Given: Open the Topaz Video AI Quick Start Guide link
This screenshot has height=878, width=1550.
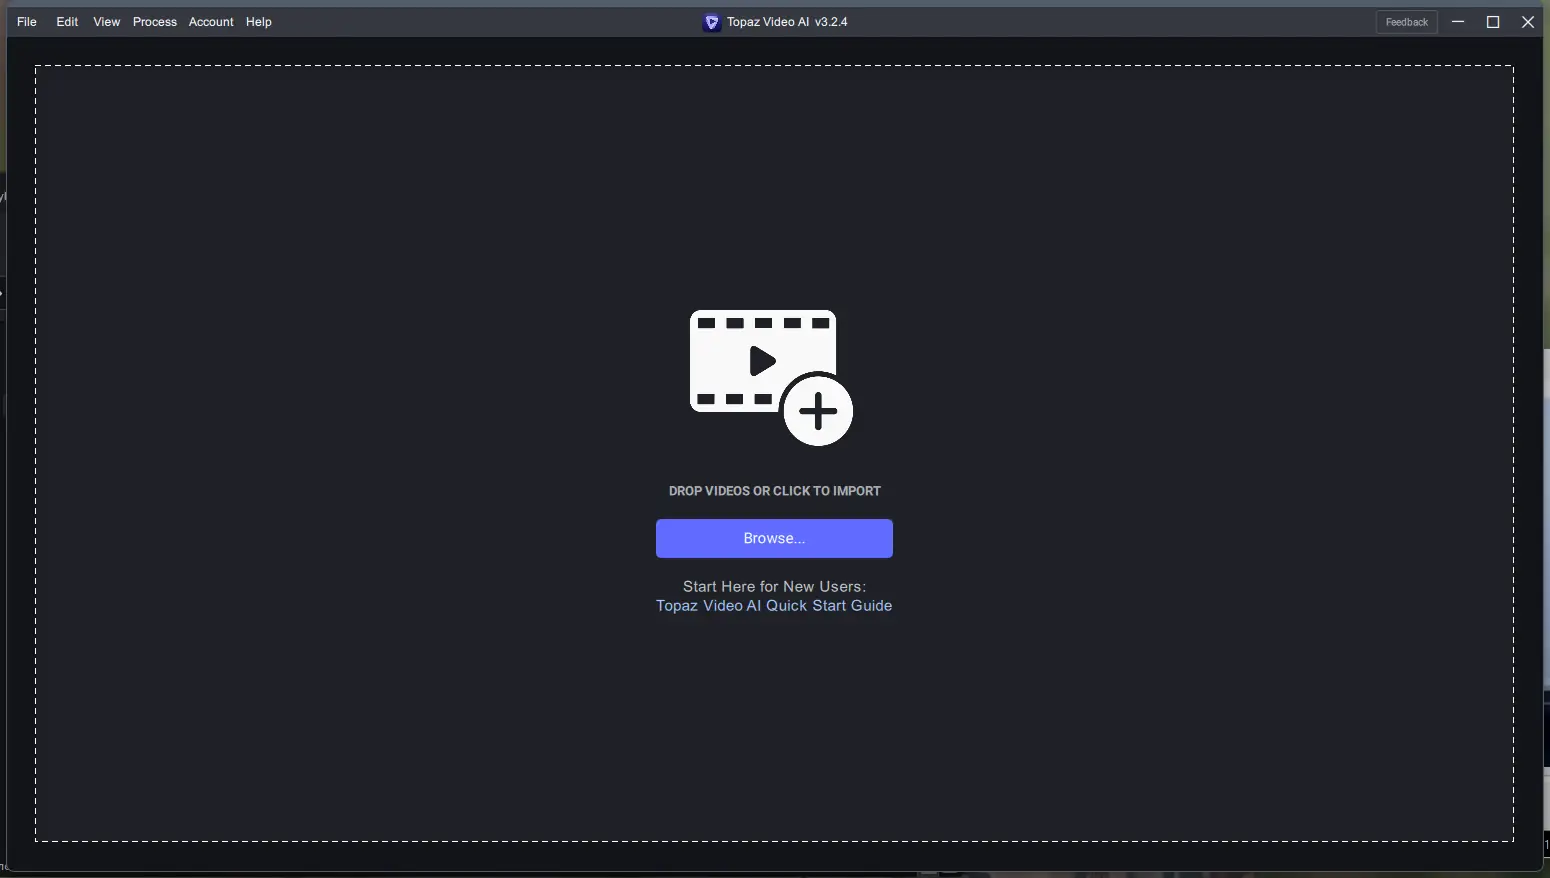Looking at the screenshot, I should (774, 606).
